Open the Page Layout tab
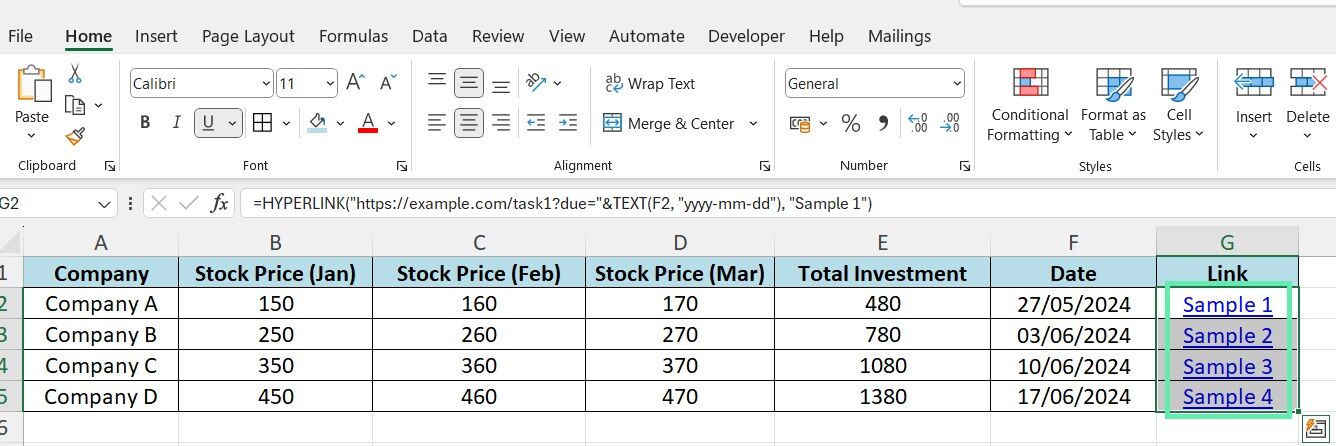Screen dimensions: 1336x446 pos(248,36)
